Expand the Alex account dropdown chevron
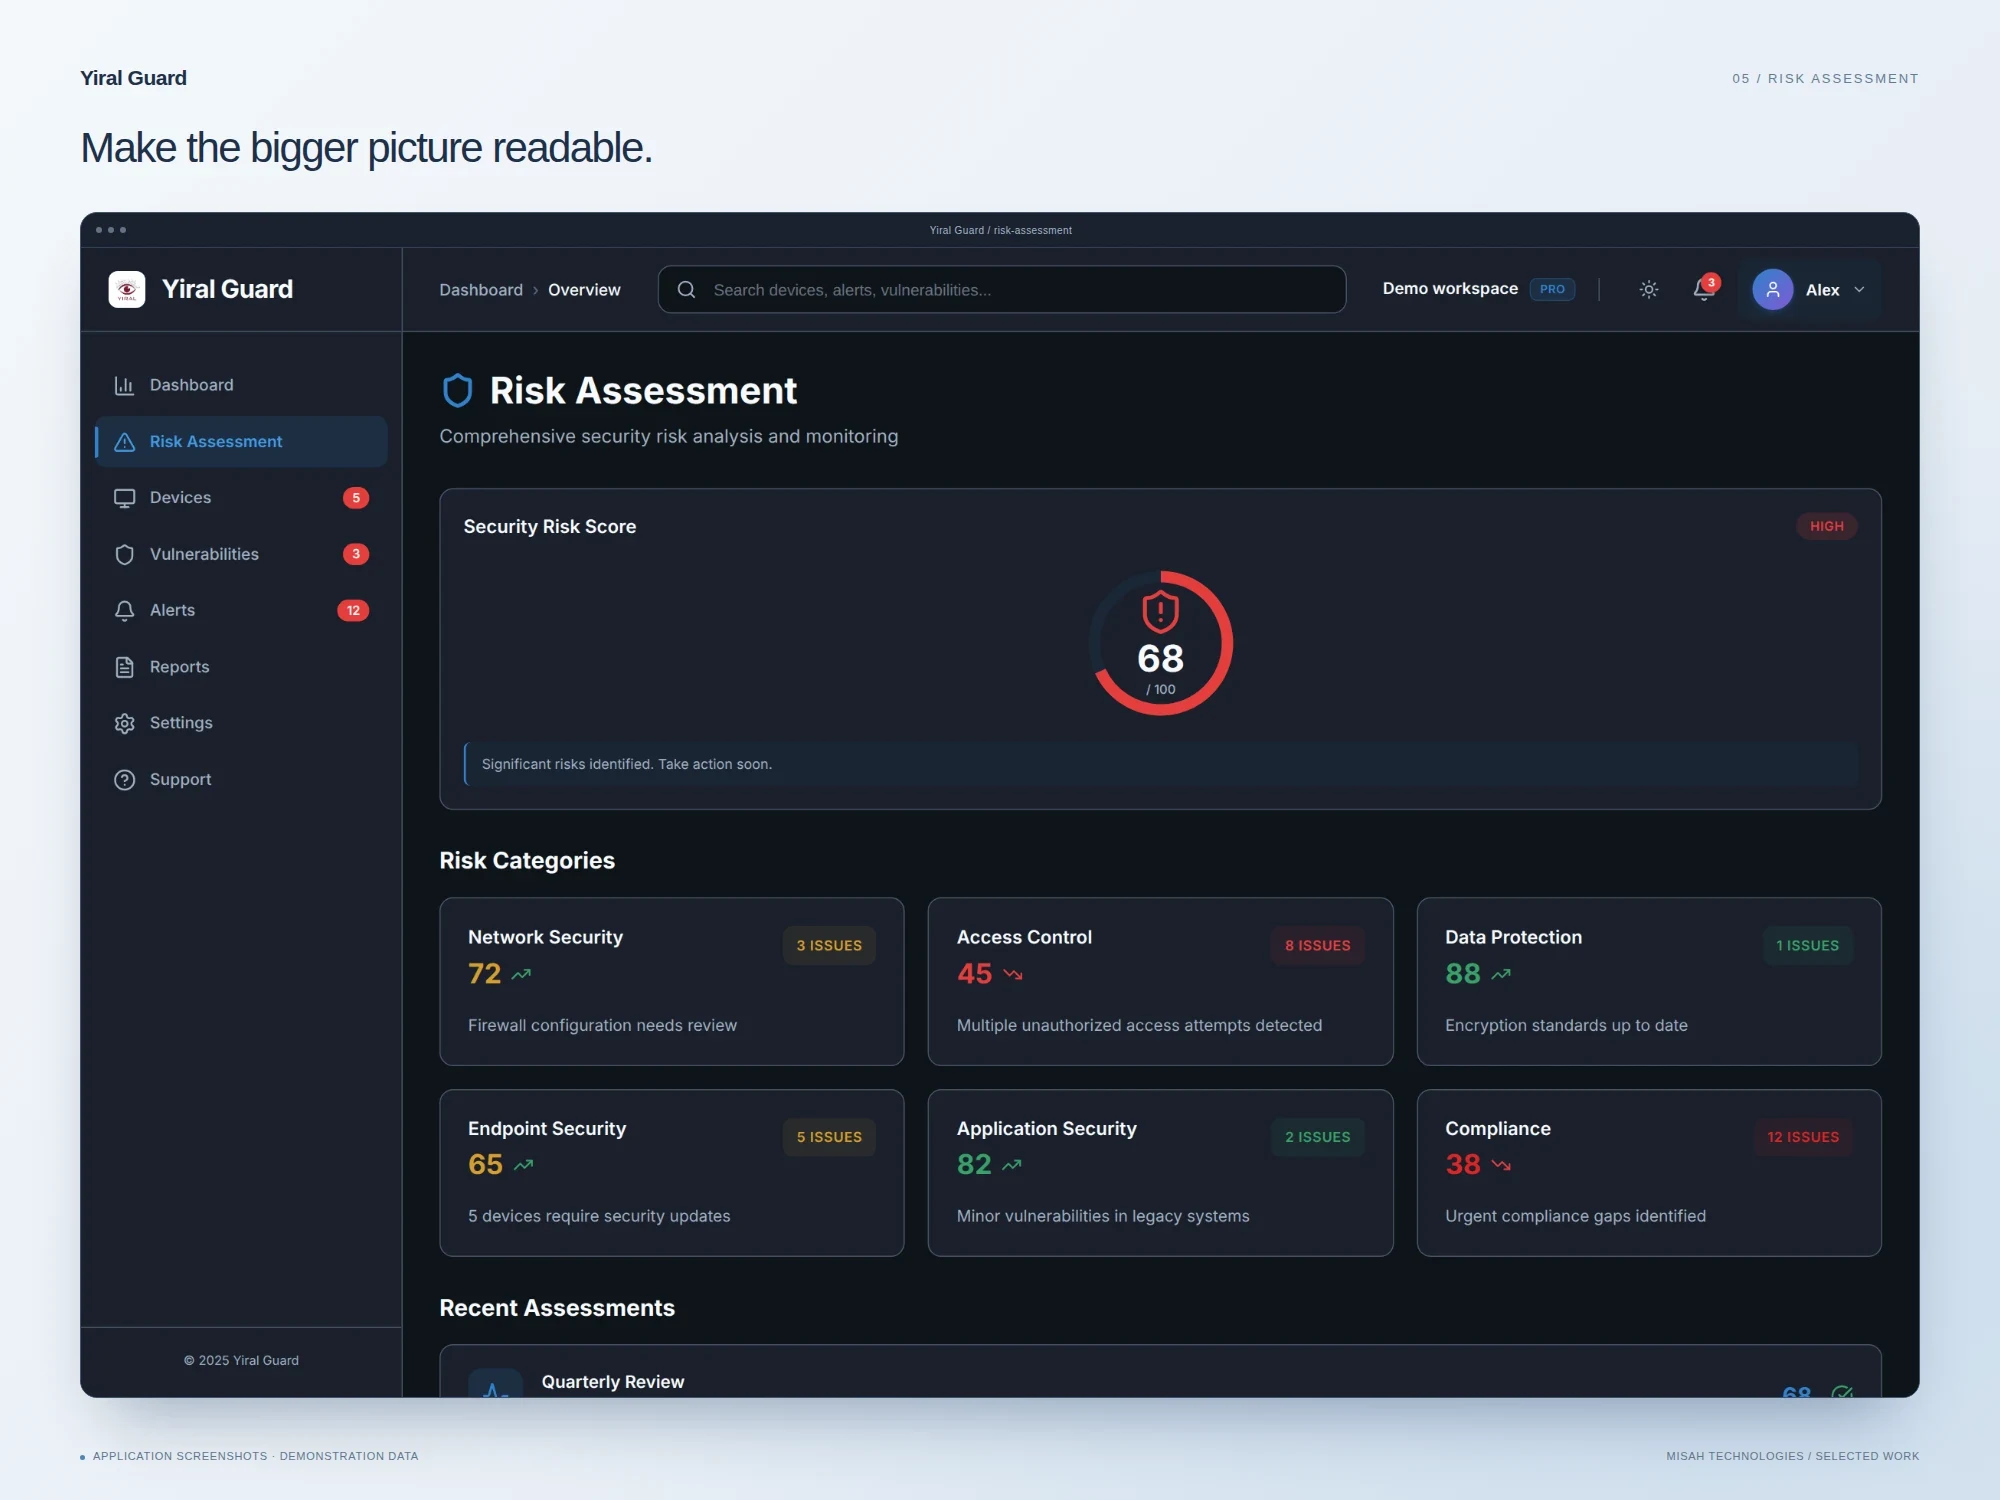The image size is (2000, 1500). 1859,290
